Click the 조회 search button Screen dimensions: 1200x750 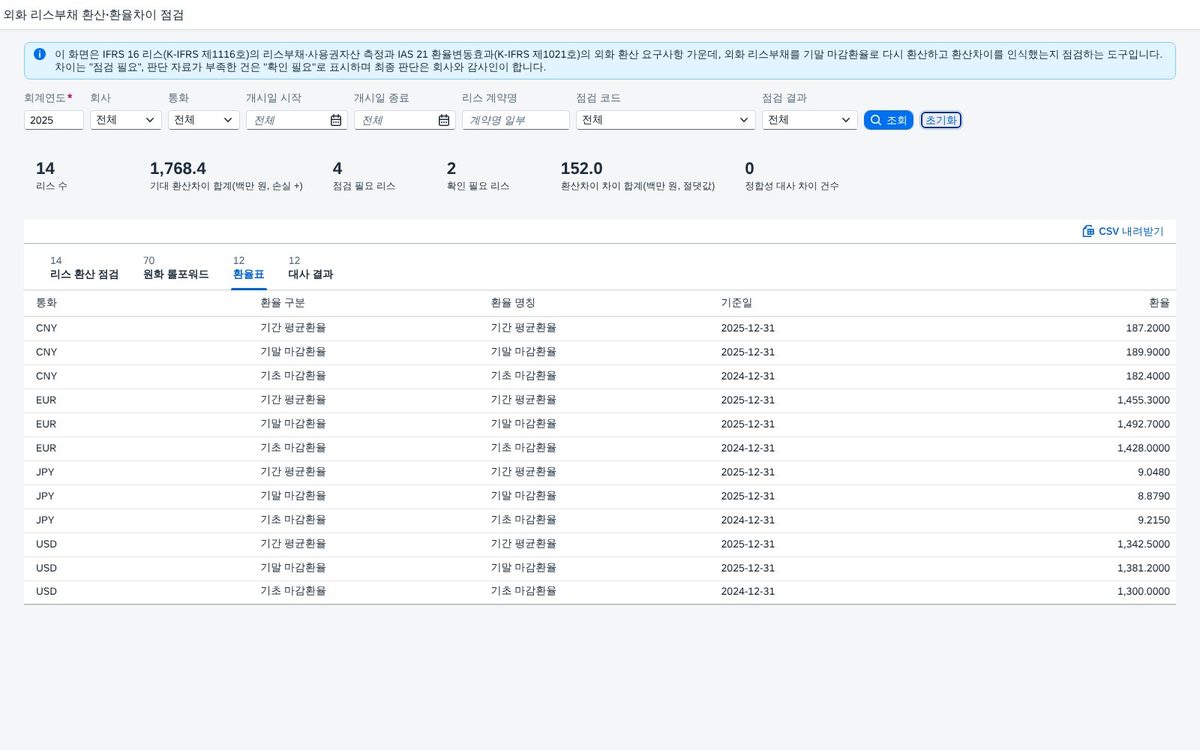point(888,120)
